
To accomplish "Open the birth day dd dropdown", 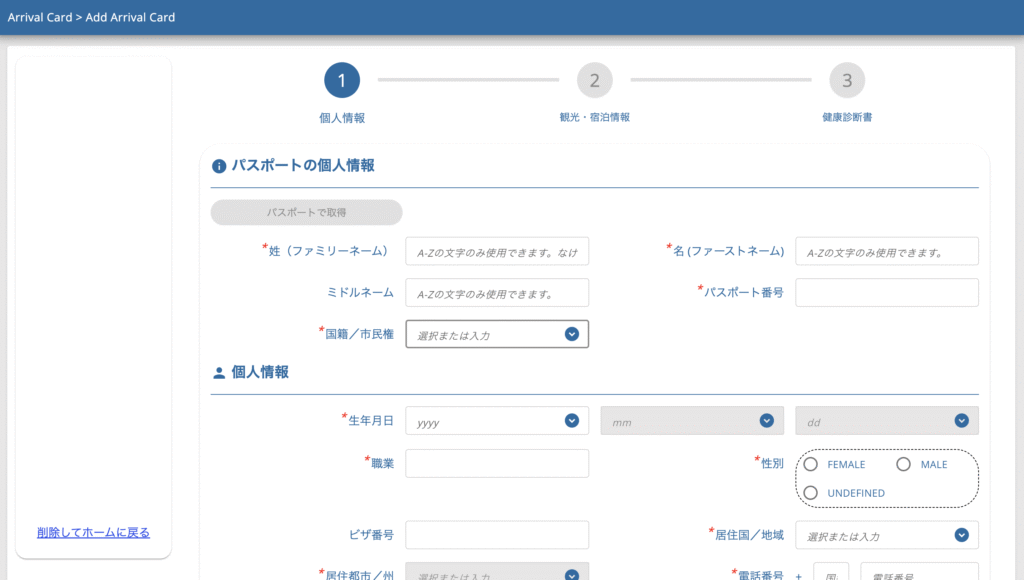I will [x=886, y=421].
